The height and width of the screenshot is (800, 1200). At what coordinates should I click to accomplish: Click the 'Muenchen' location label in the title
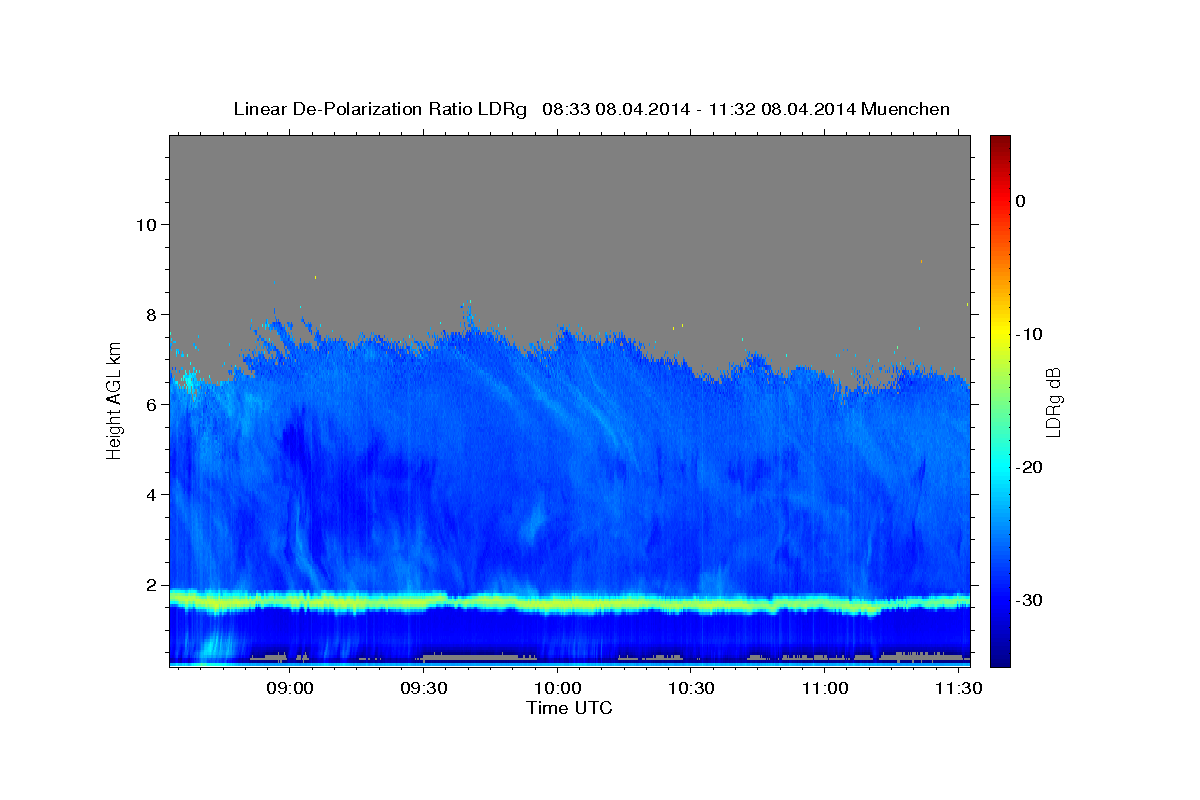coord(905,109)
